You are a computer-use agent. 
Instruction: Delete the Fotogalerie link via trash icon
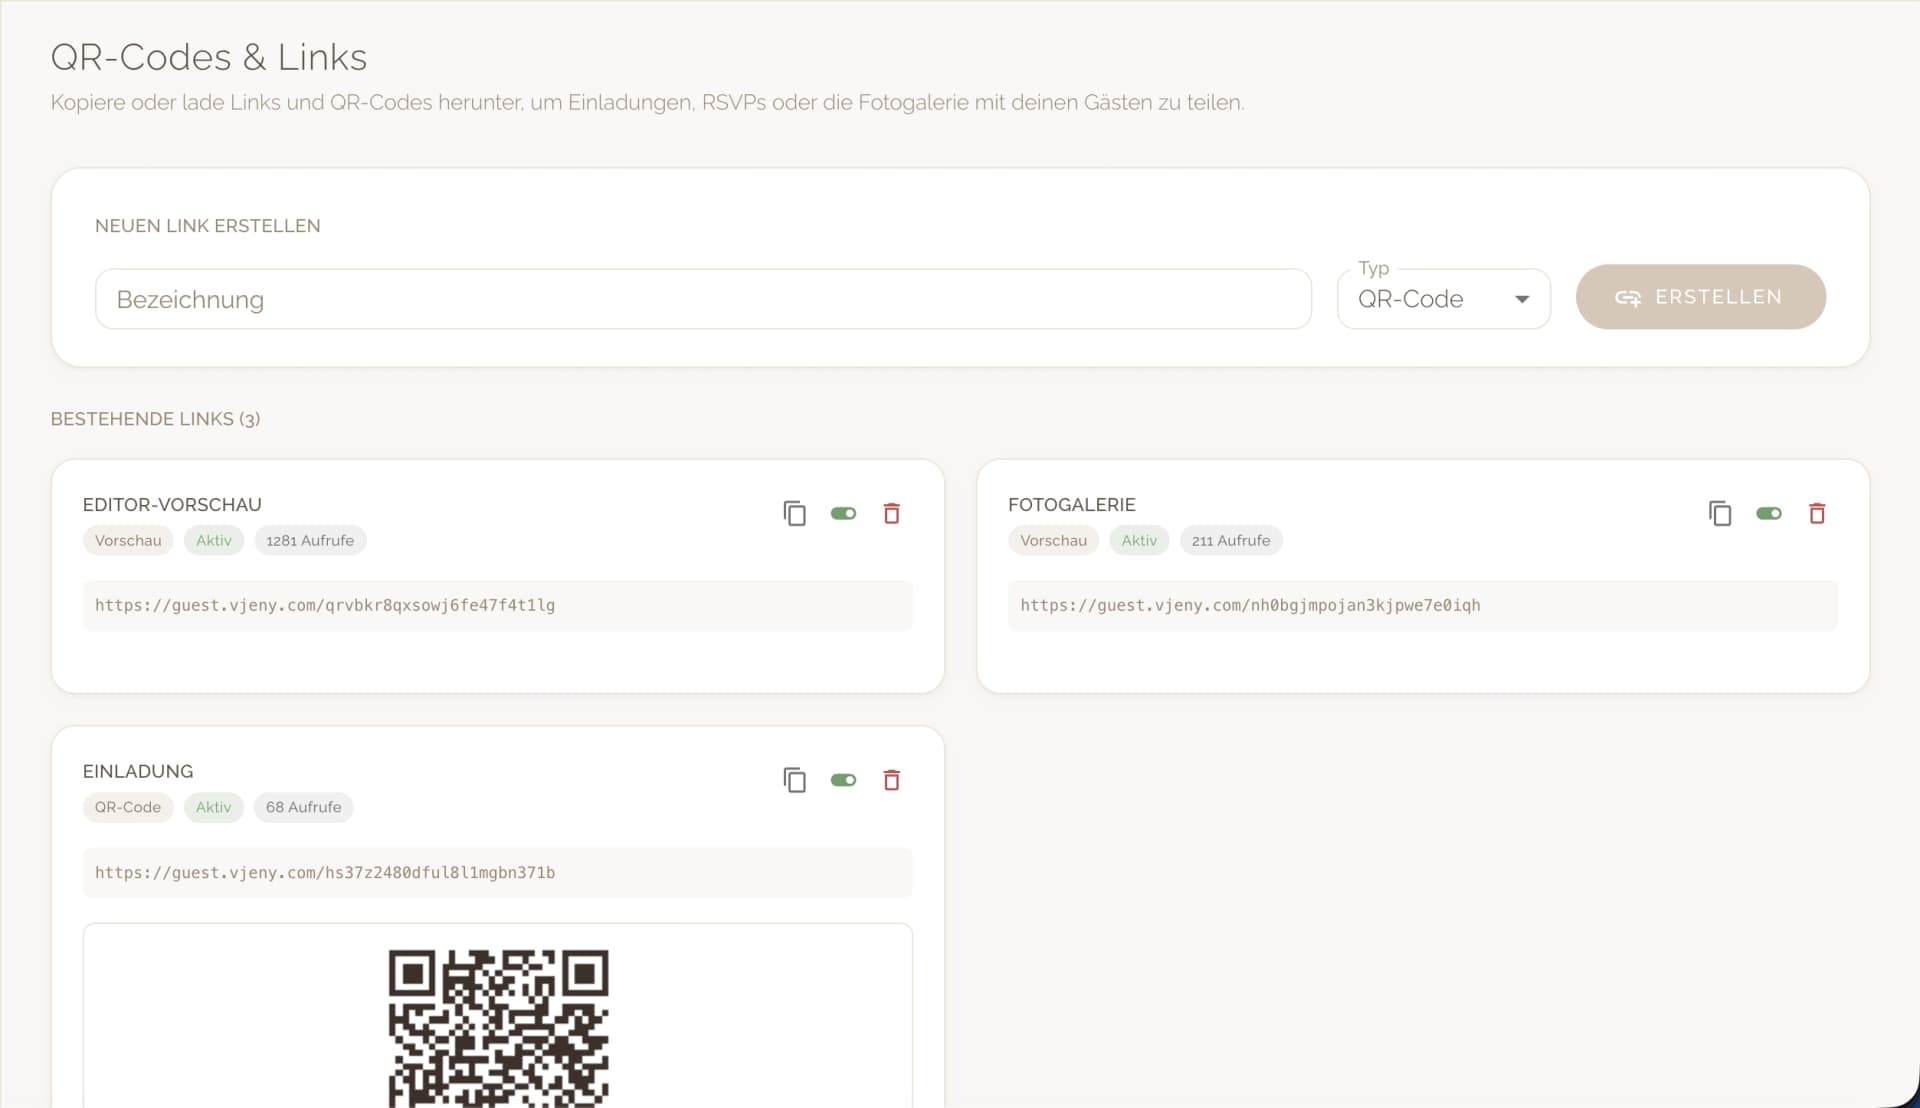[x=1817, y=513]
